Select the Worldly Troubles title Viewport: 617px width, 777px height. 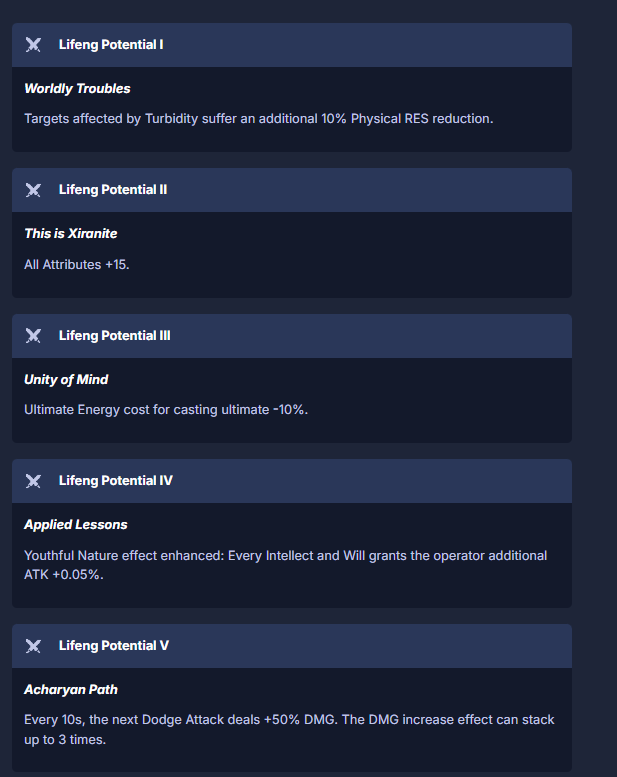pos(77,89)
